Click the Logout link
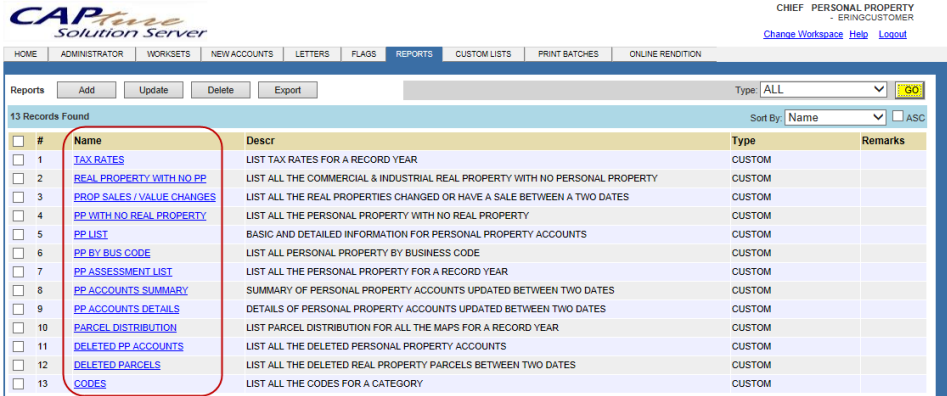 click(x=892, y=34)
